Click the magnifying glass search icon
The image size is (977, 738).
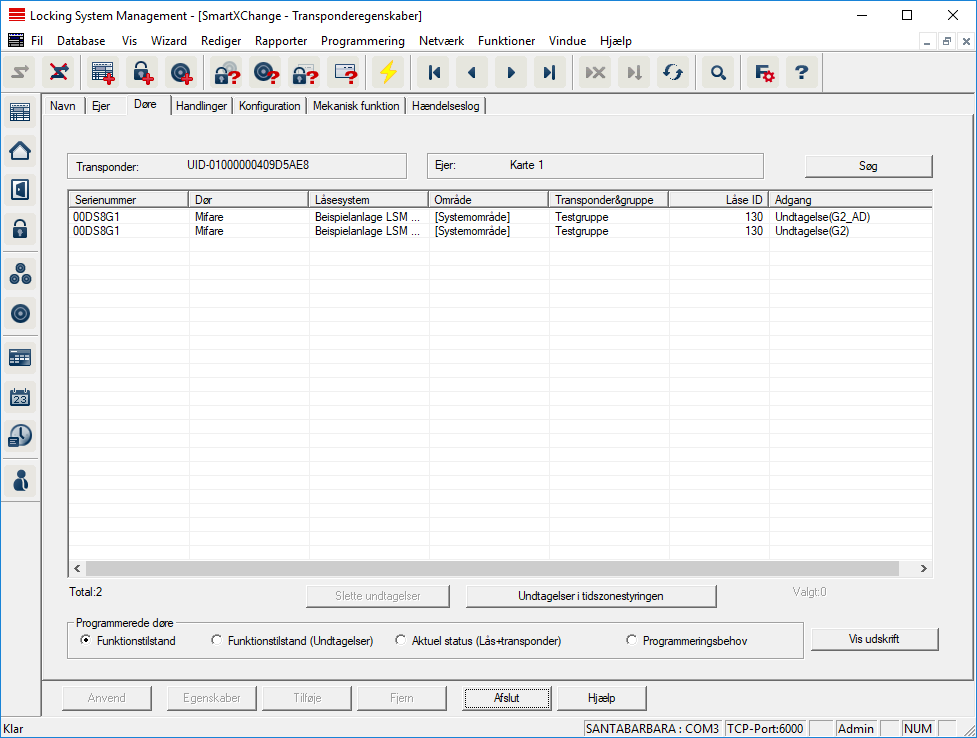(717, 72)
